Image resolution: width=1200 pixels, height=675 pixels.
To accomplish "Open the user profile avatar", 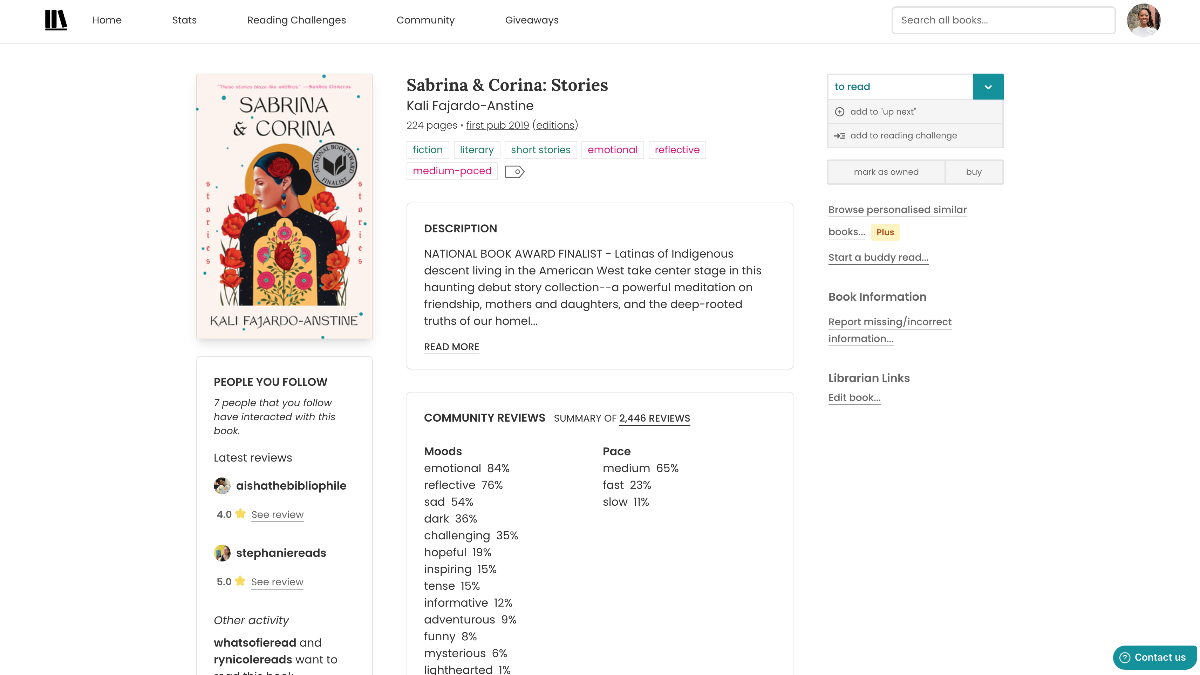I will (x=1143, y=20).
